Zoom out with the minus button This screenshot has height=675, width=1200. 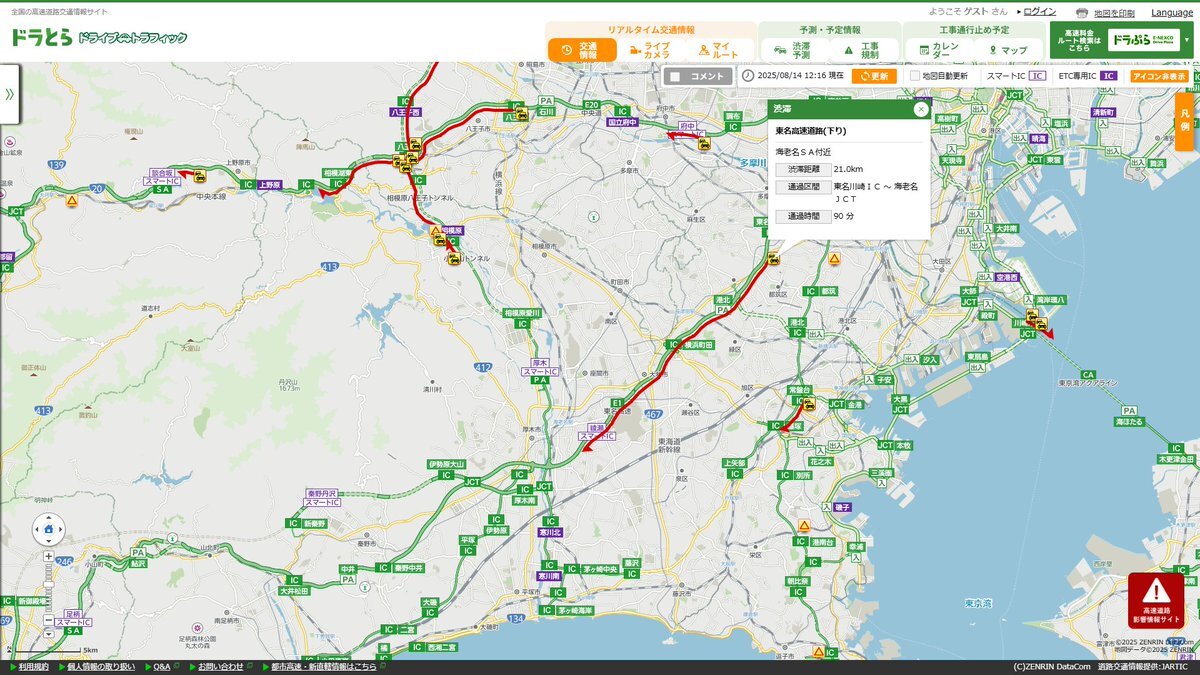click(x=48, y=621)
